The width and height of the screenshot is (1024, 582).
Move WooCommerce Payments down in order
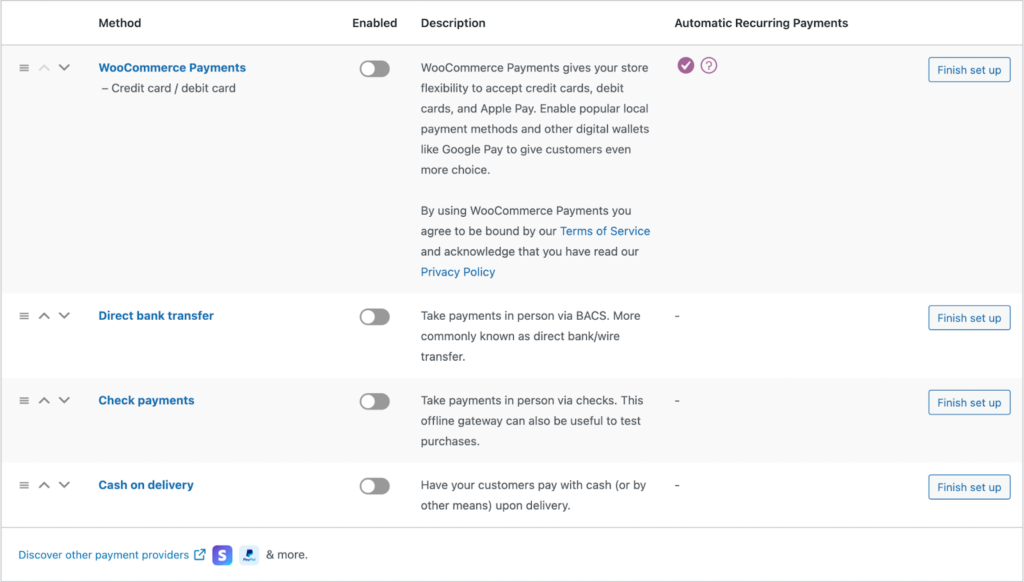coord(64,68)
